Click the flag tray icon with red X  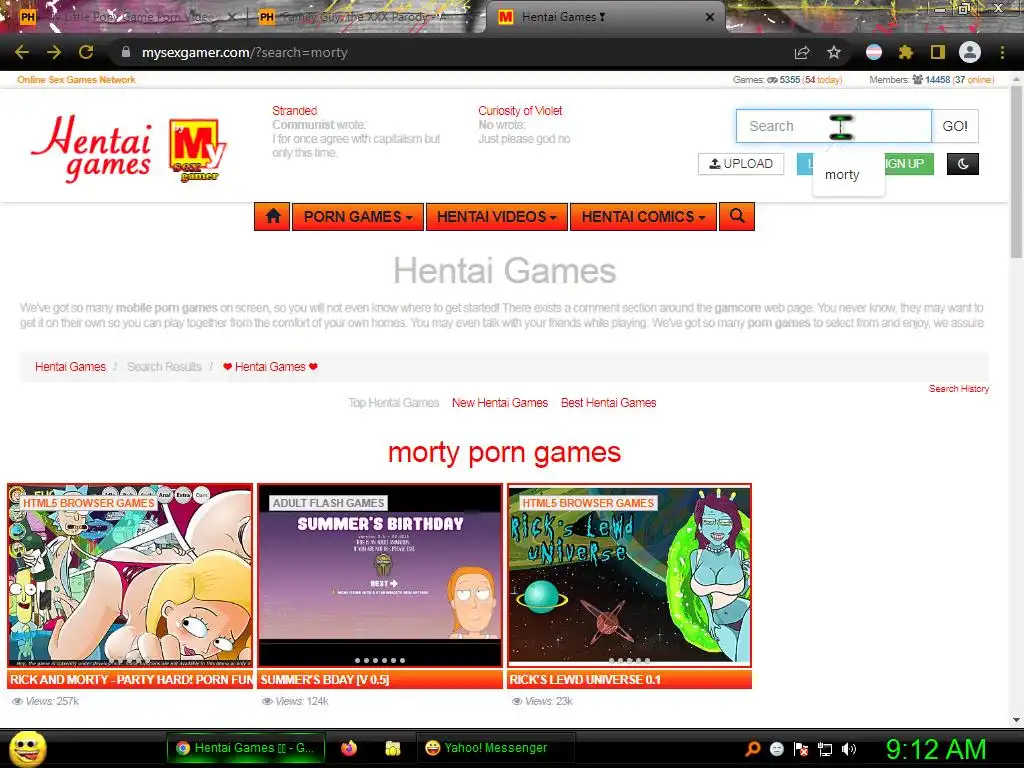coord(801,749)
